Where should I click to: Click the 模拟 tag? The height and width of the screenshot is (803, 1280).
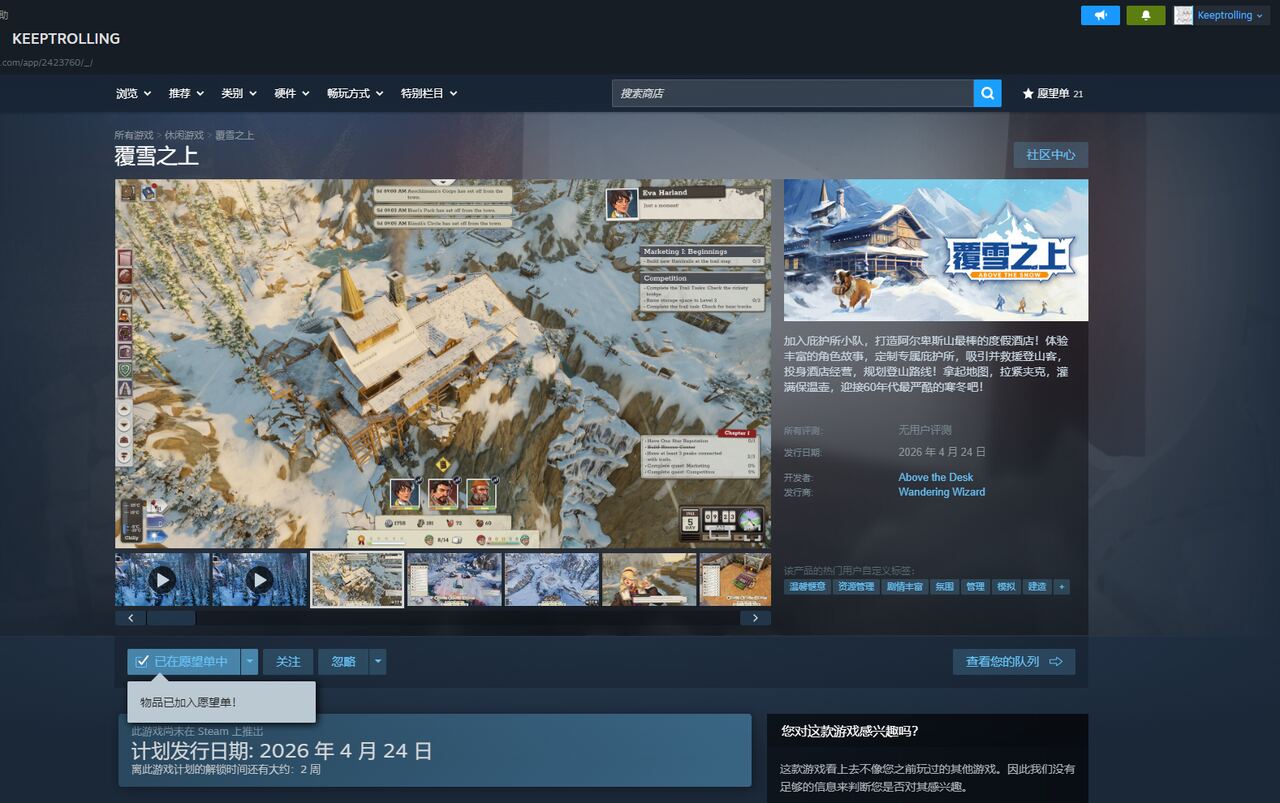pyautogui.click(x=1006, y=587)
